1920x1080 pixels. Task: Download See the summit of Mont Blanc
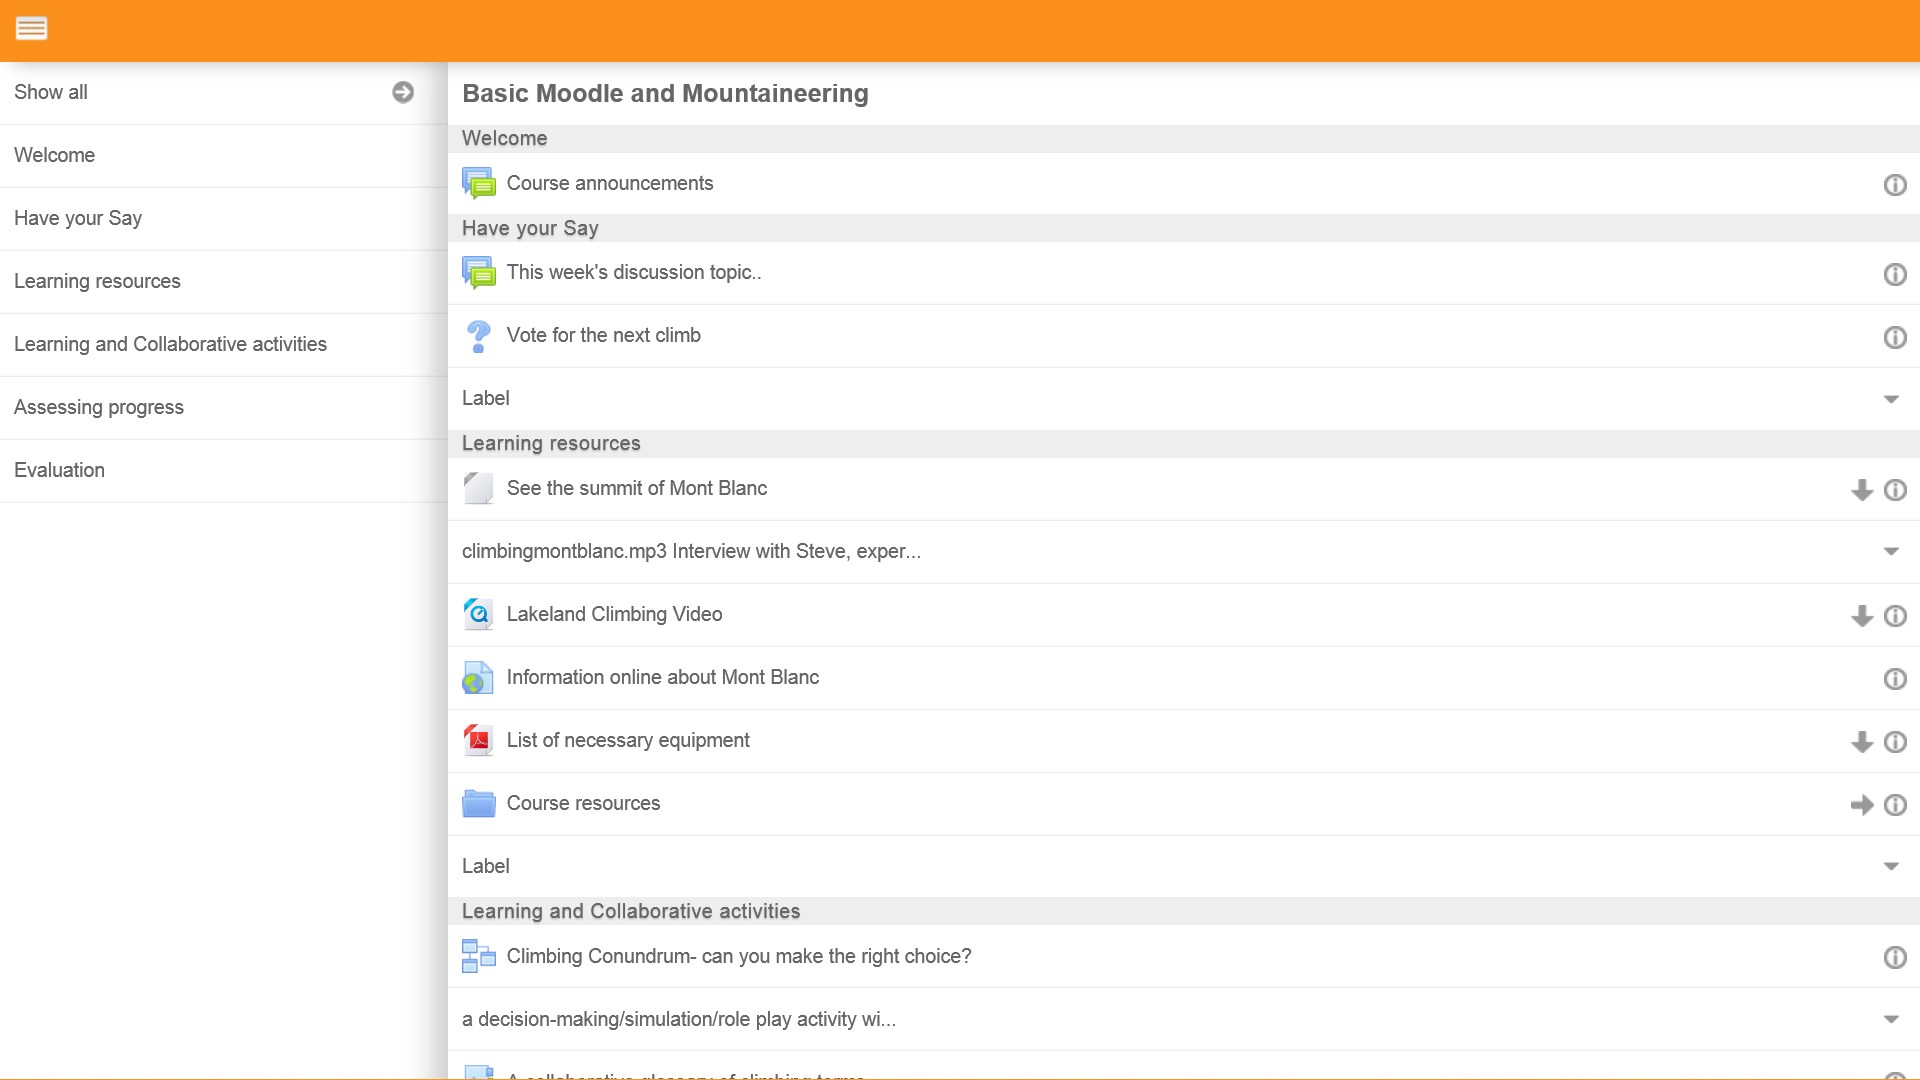point(1861,490)
